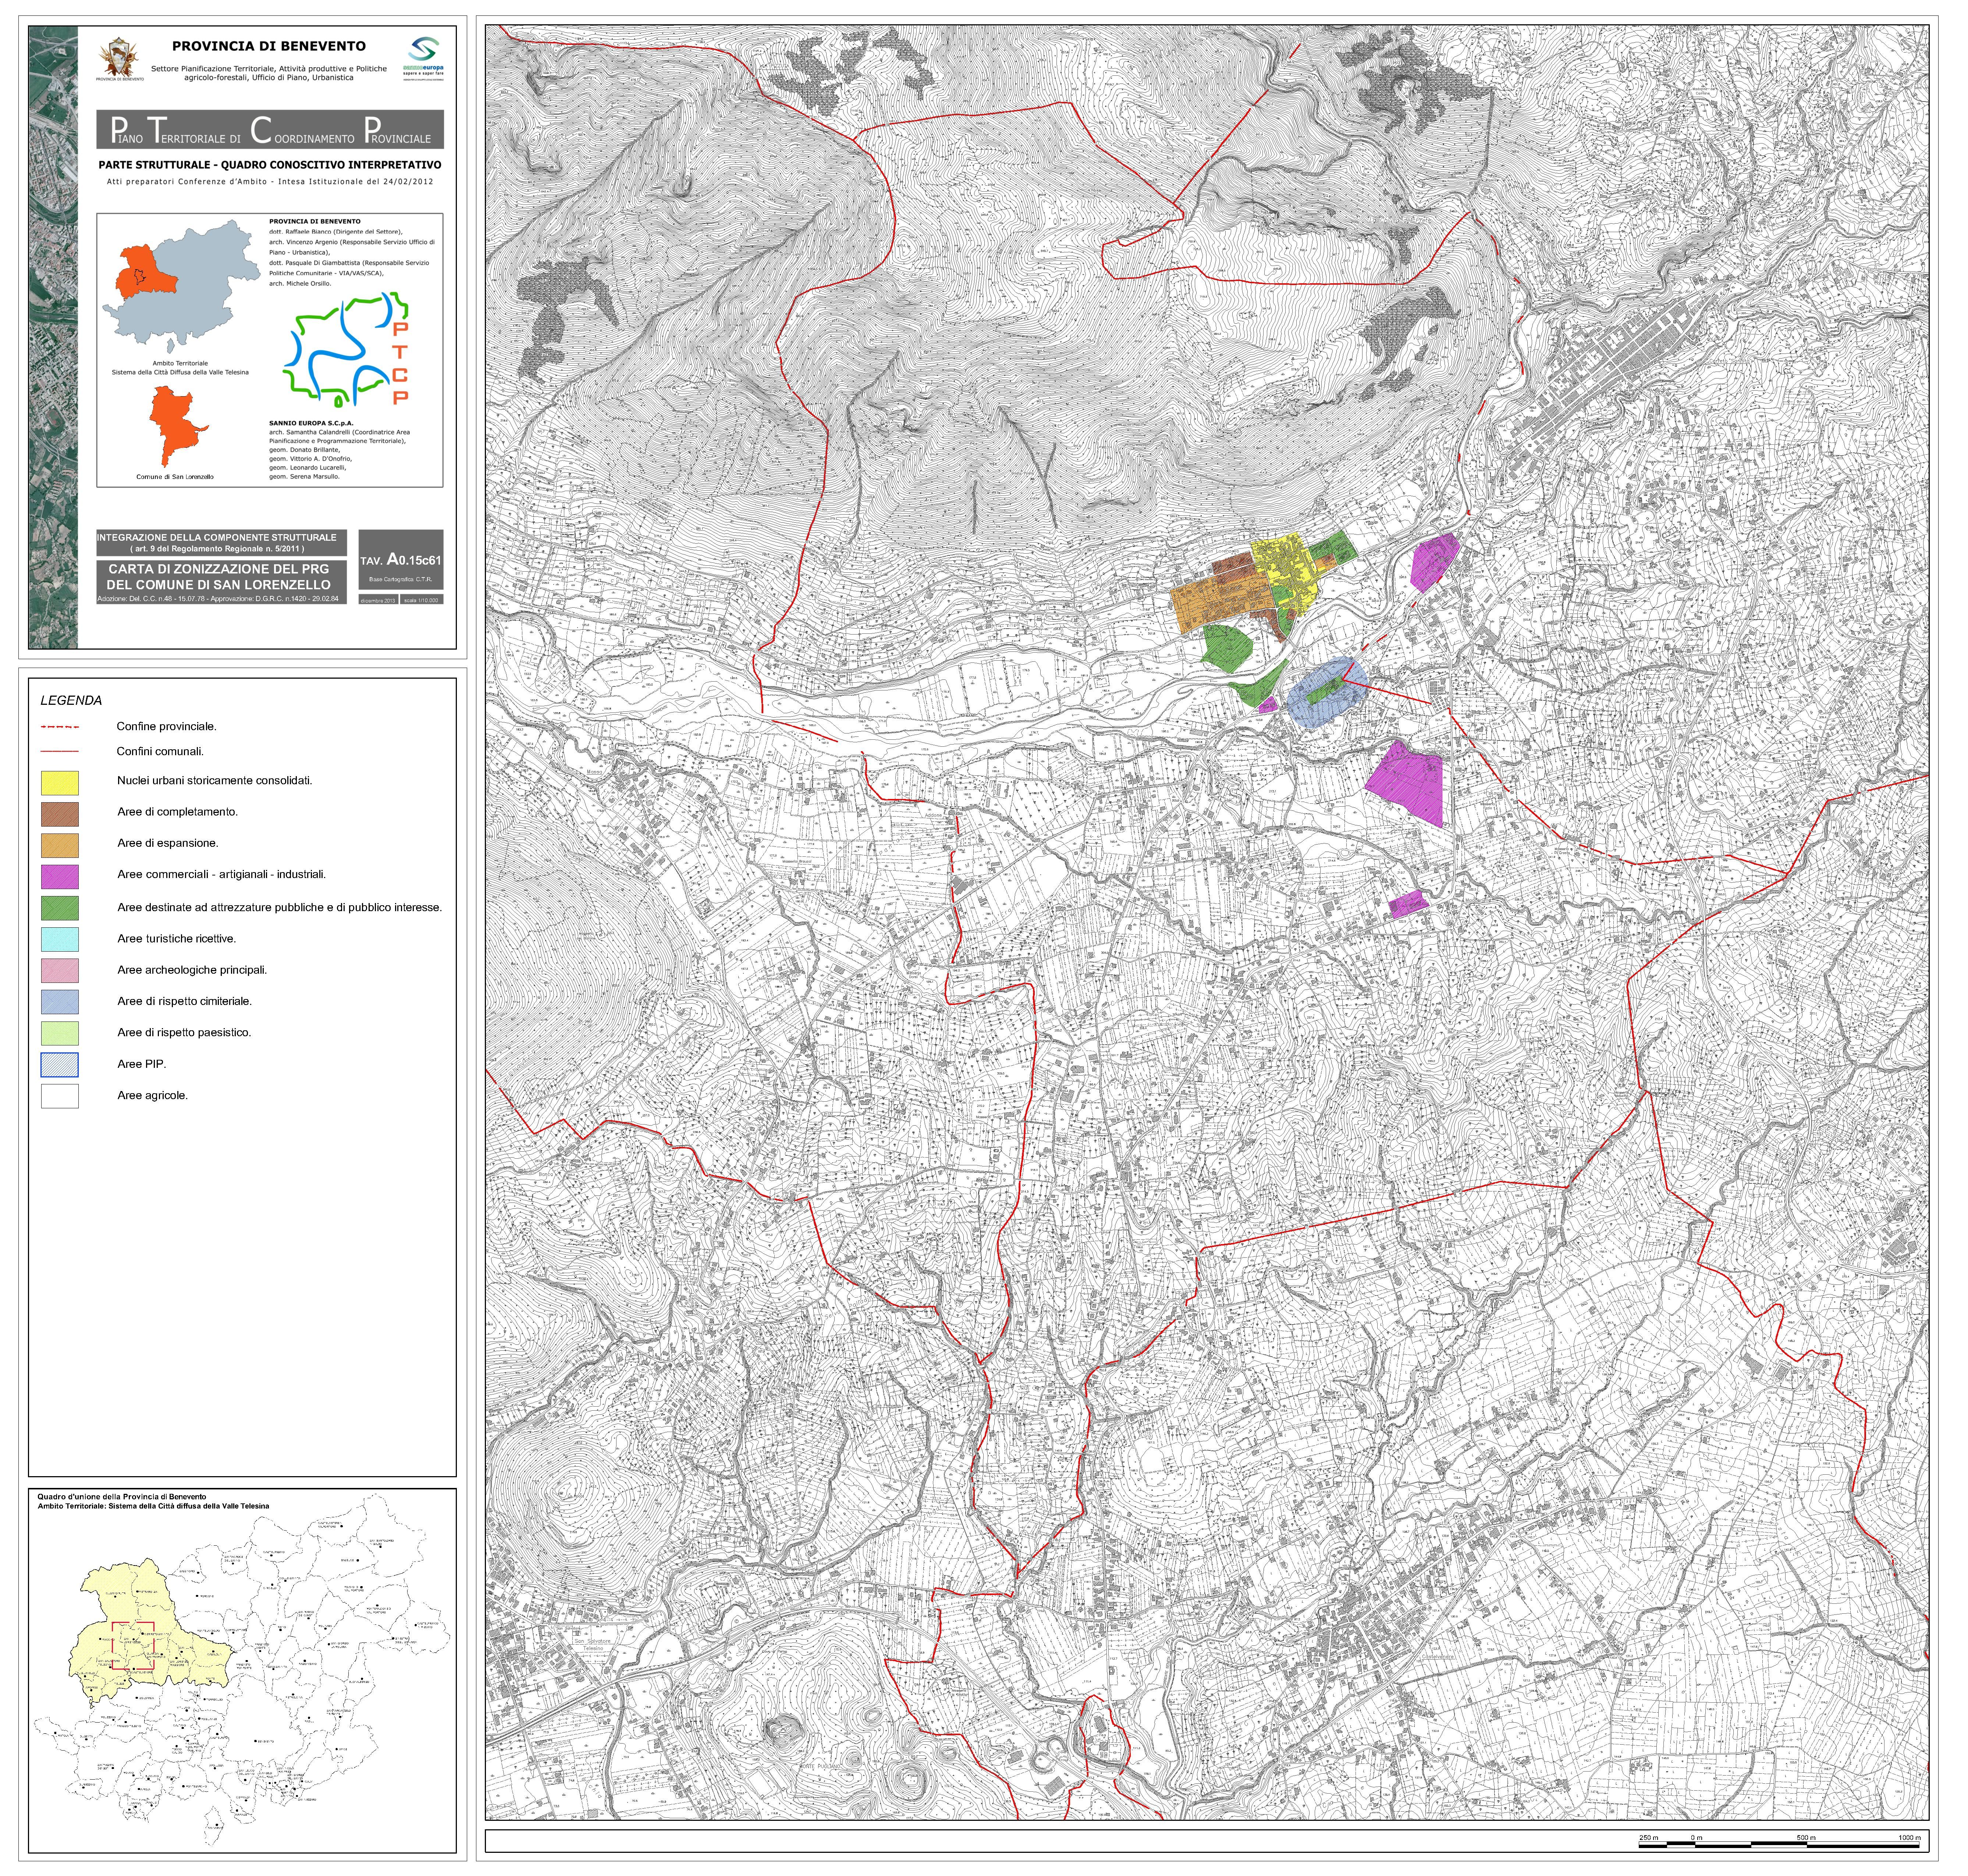Click the dashed red Confine provinciale line symbol
The image size is (1968, 1876).
point(60,727)
